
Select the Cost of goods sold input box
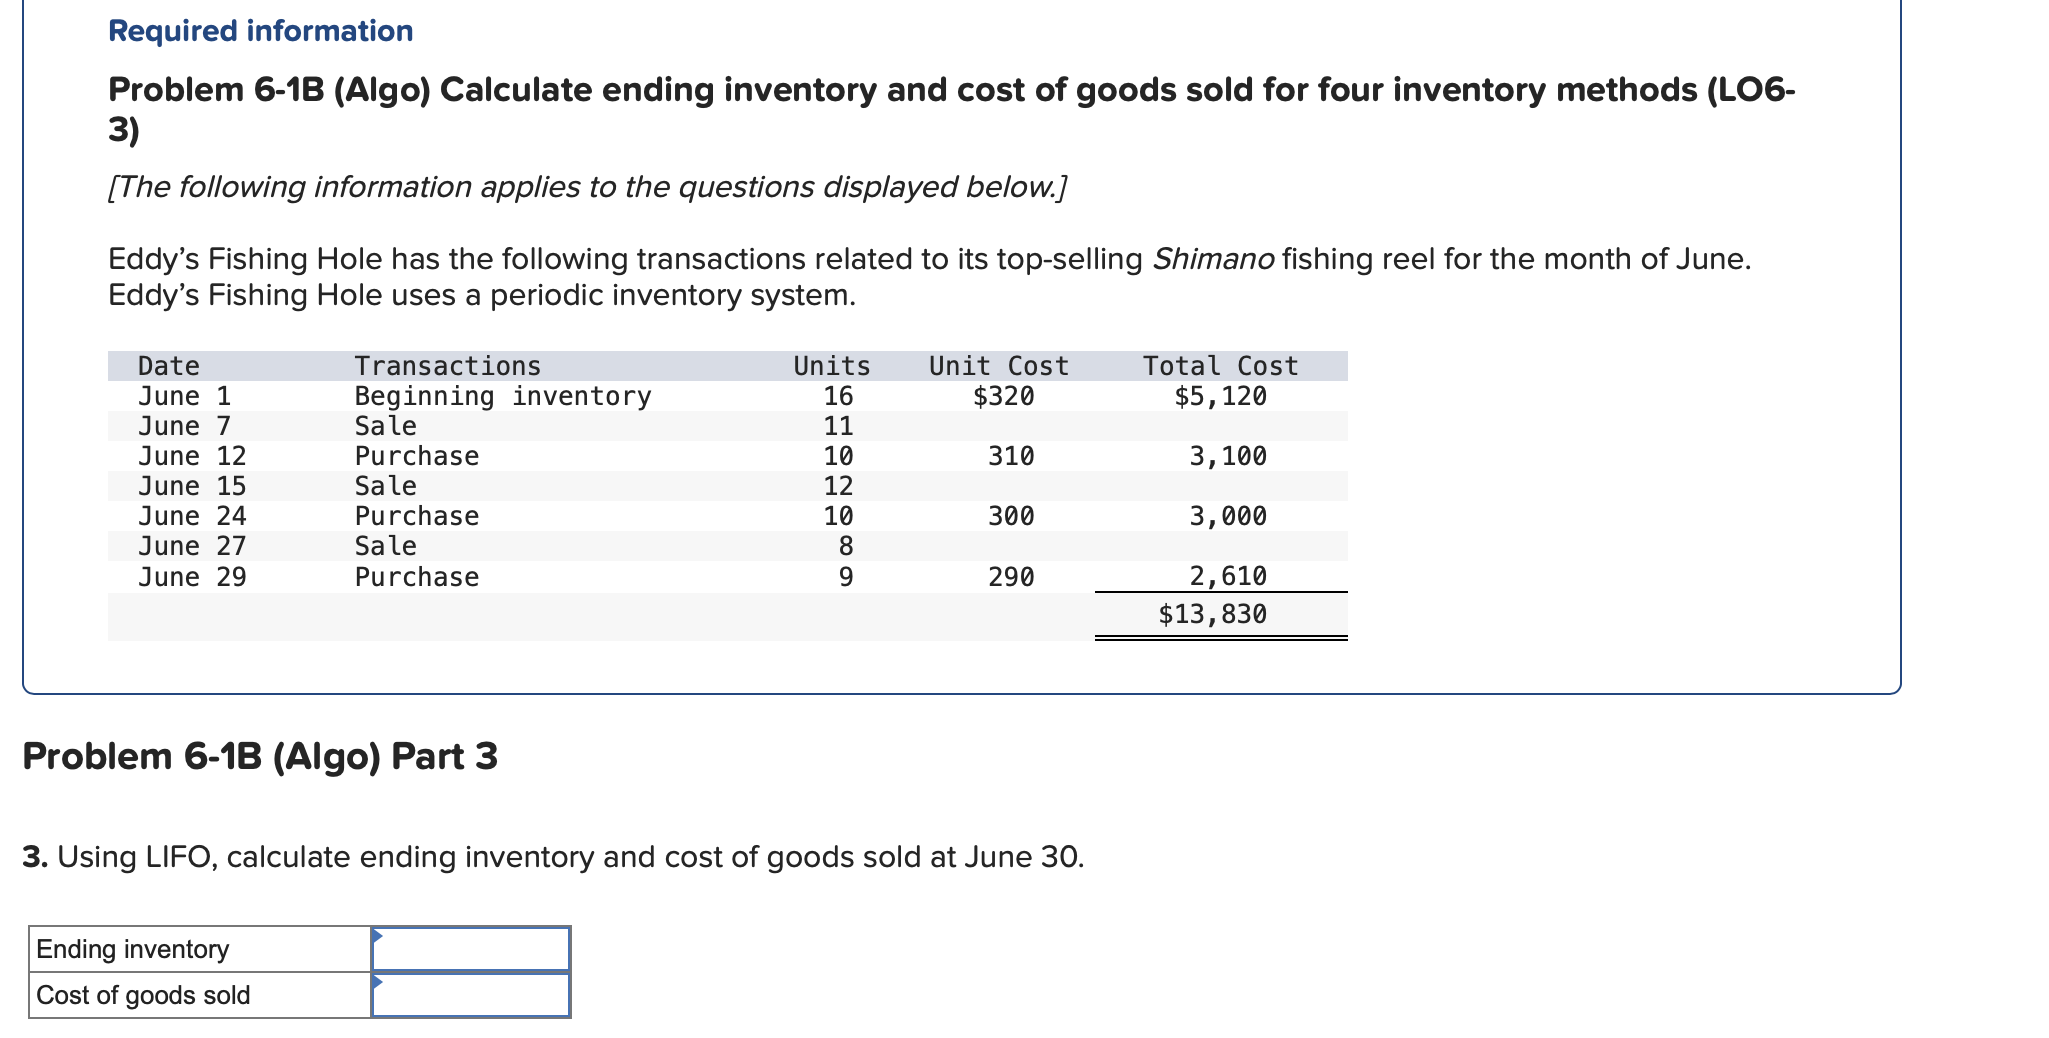pos(470,993)
